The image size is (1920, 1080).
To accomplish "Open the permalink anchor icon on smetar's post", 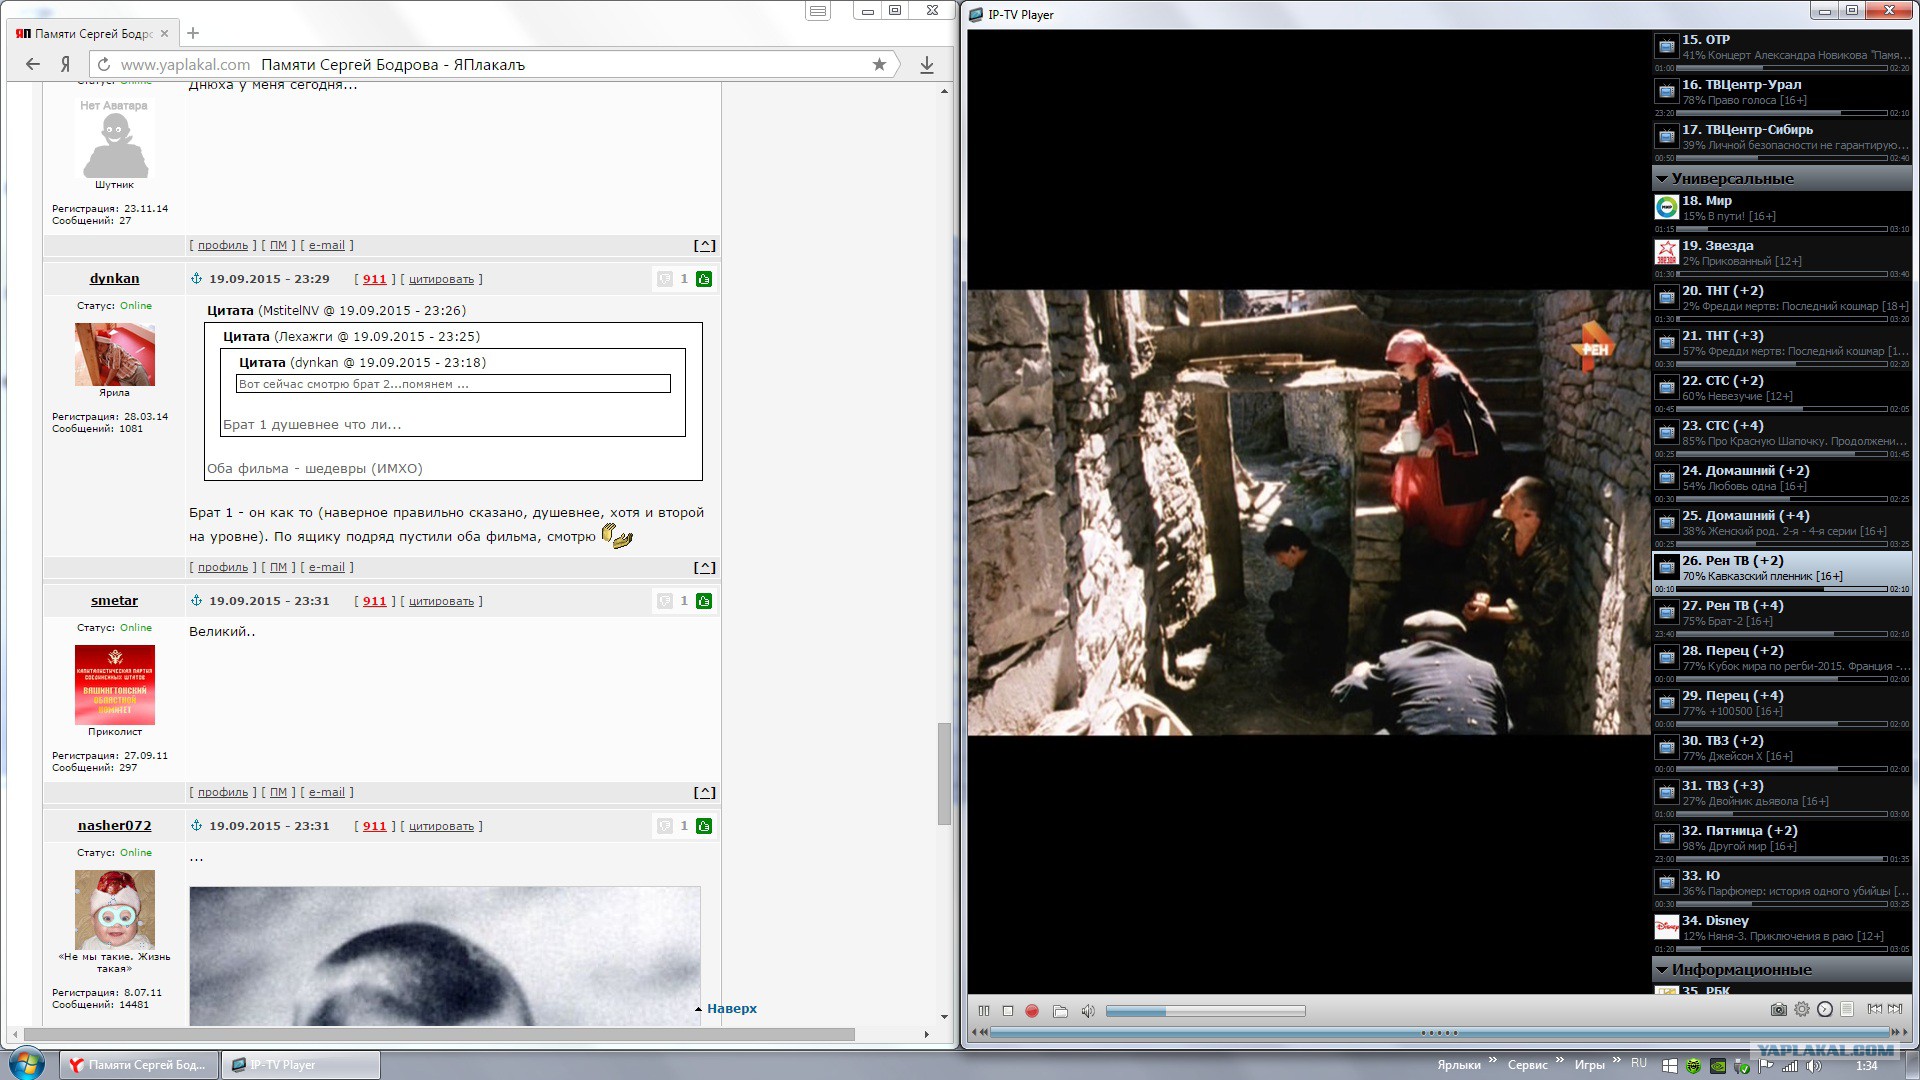I will coord(196,601).
